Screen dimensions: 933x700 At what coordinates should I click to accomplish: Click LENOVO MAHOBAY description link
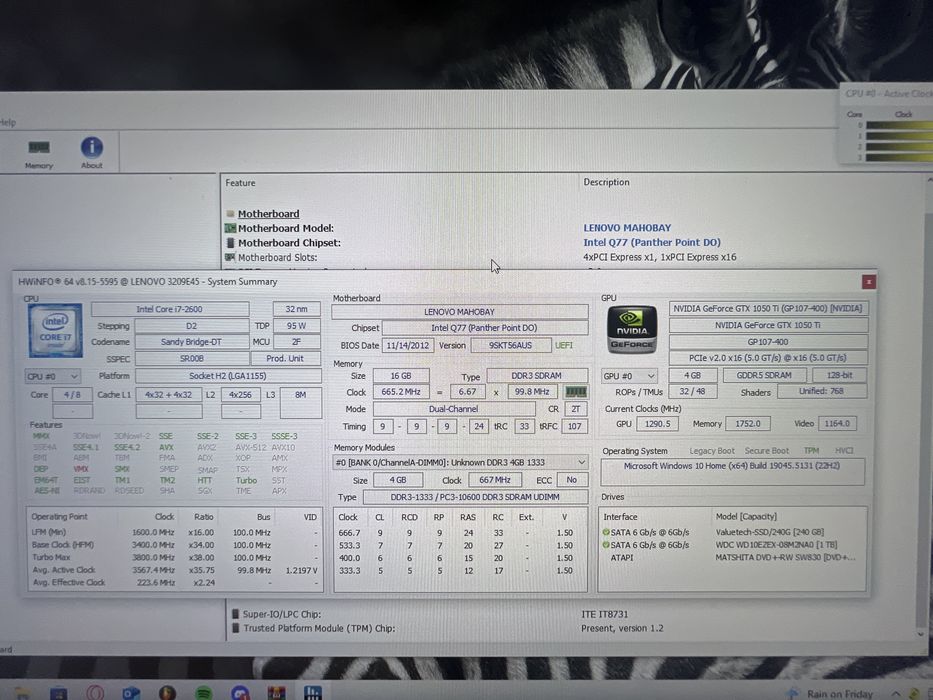tap(627, 228)
